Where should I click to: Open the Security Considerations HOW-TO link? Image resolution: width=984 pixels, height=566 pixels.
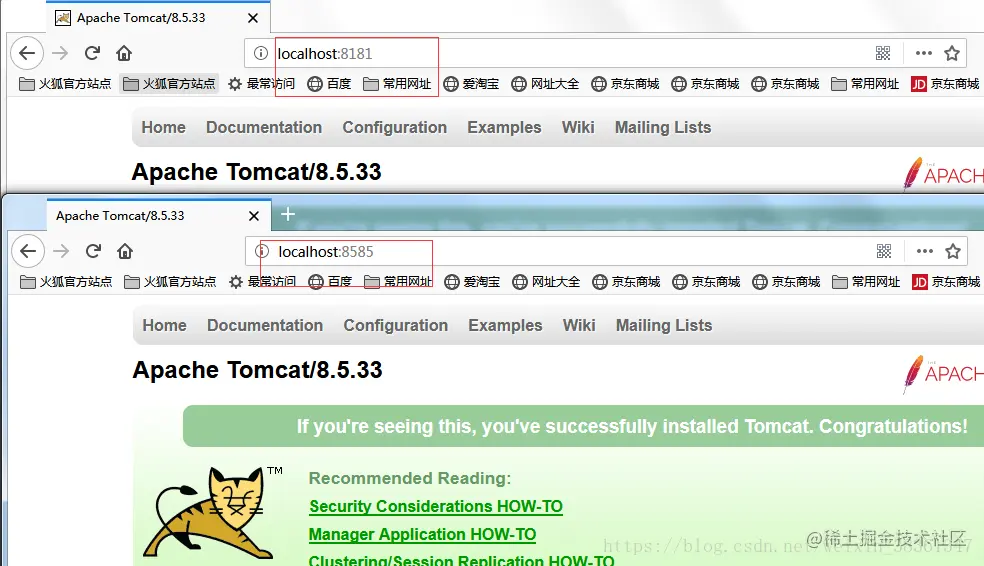point(436,506)
